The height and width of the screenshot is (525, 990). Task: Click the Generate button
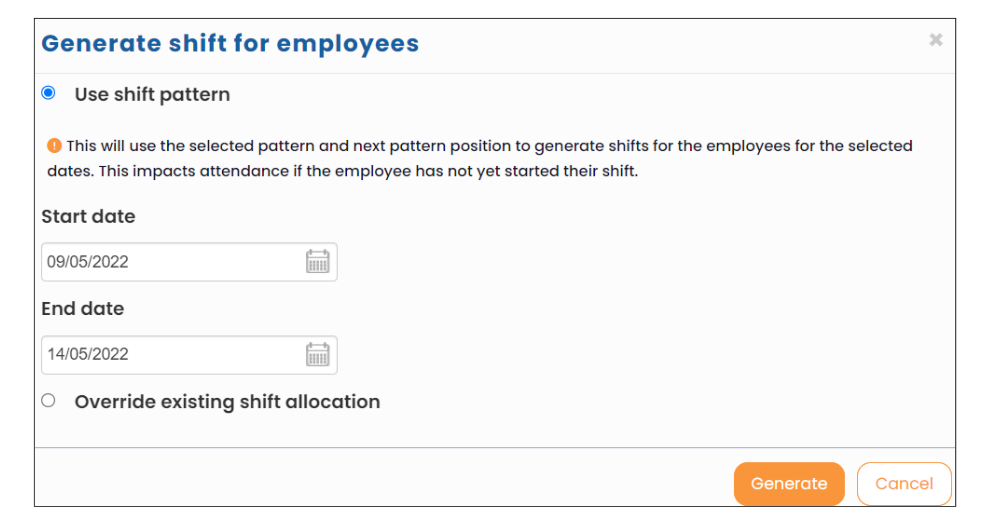(789, 484)
